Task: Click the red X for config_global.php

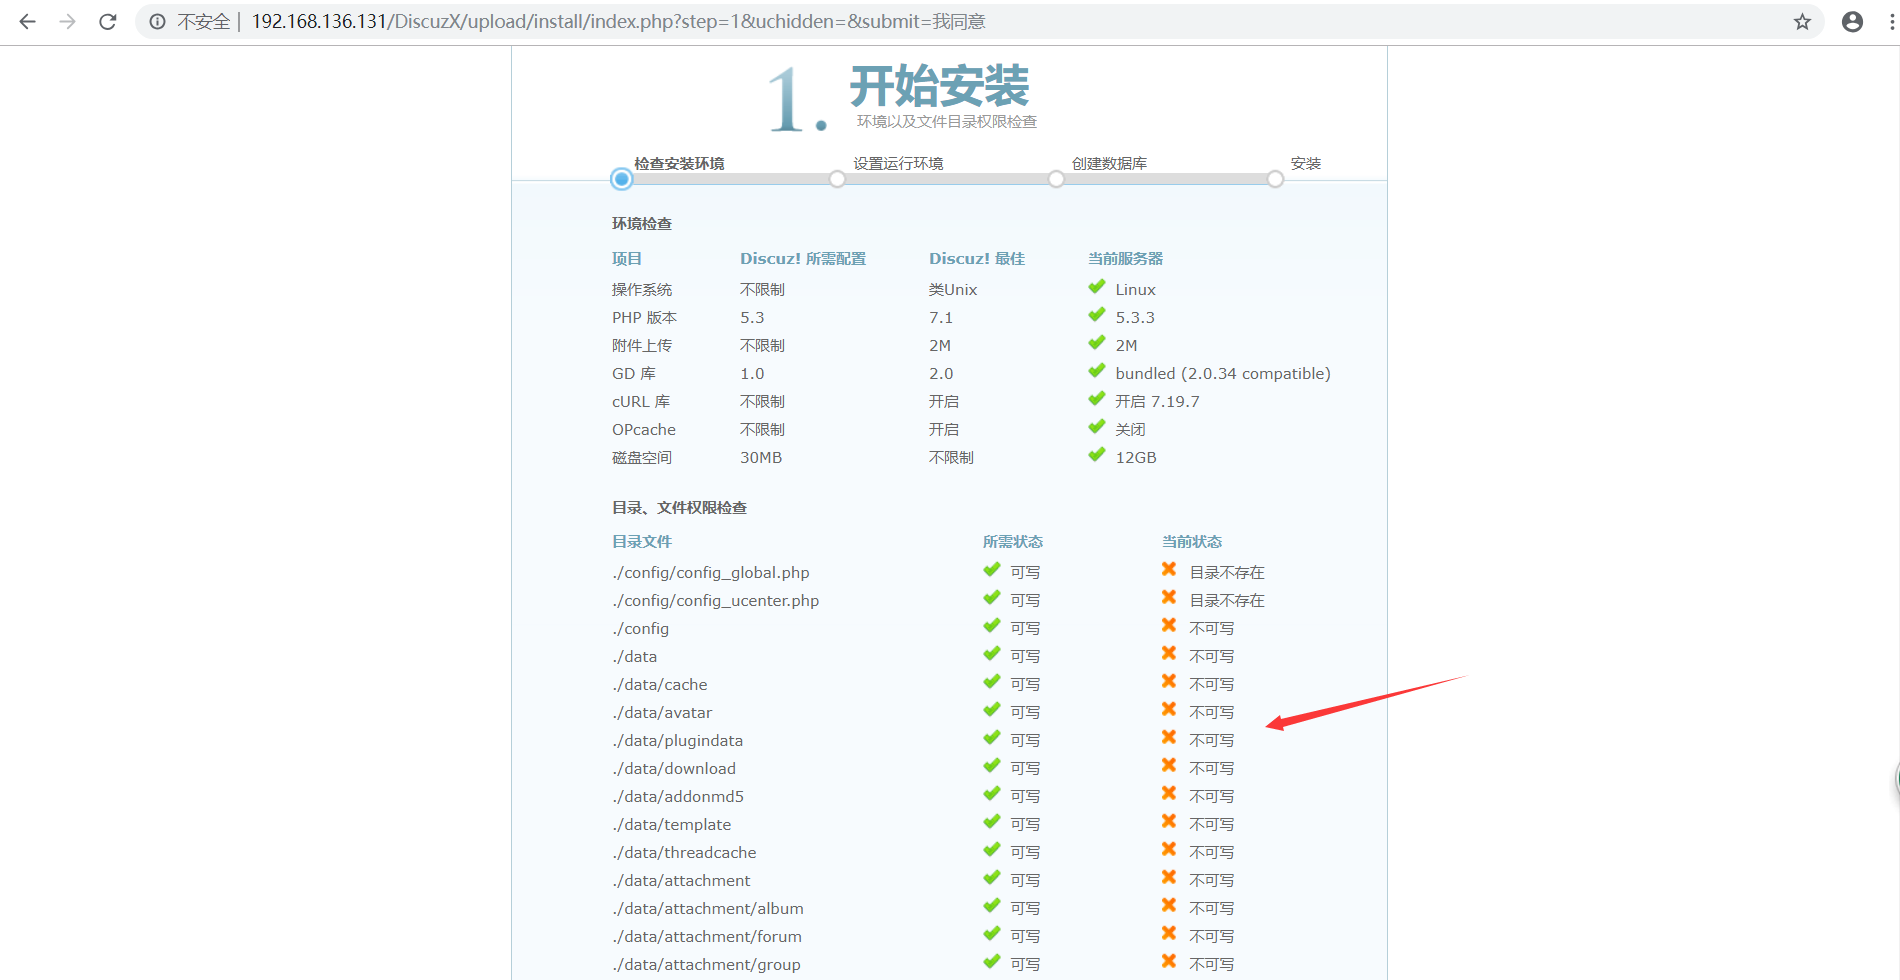Action: coord(1168,569)
